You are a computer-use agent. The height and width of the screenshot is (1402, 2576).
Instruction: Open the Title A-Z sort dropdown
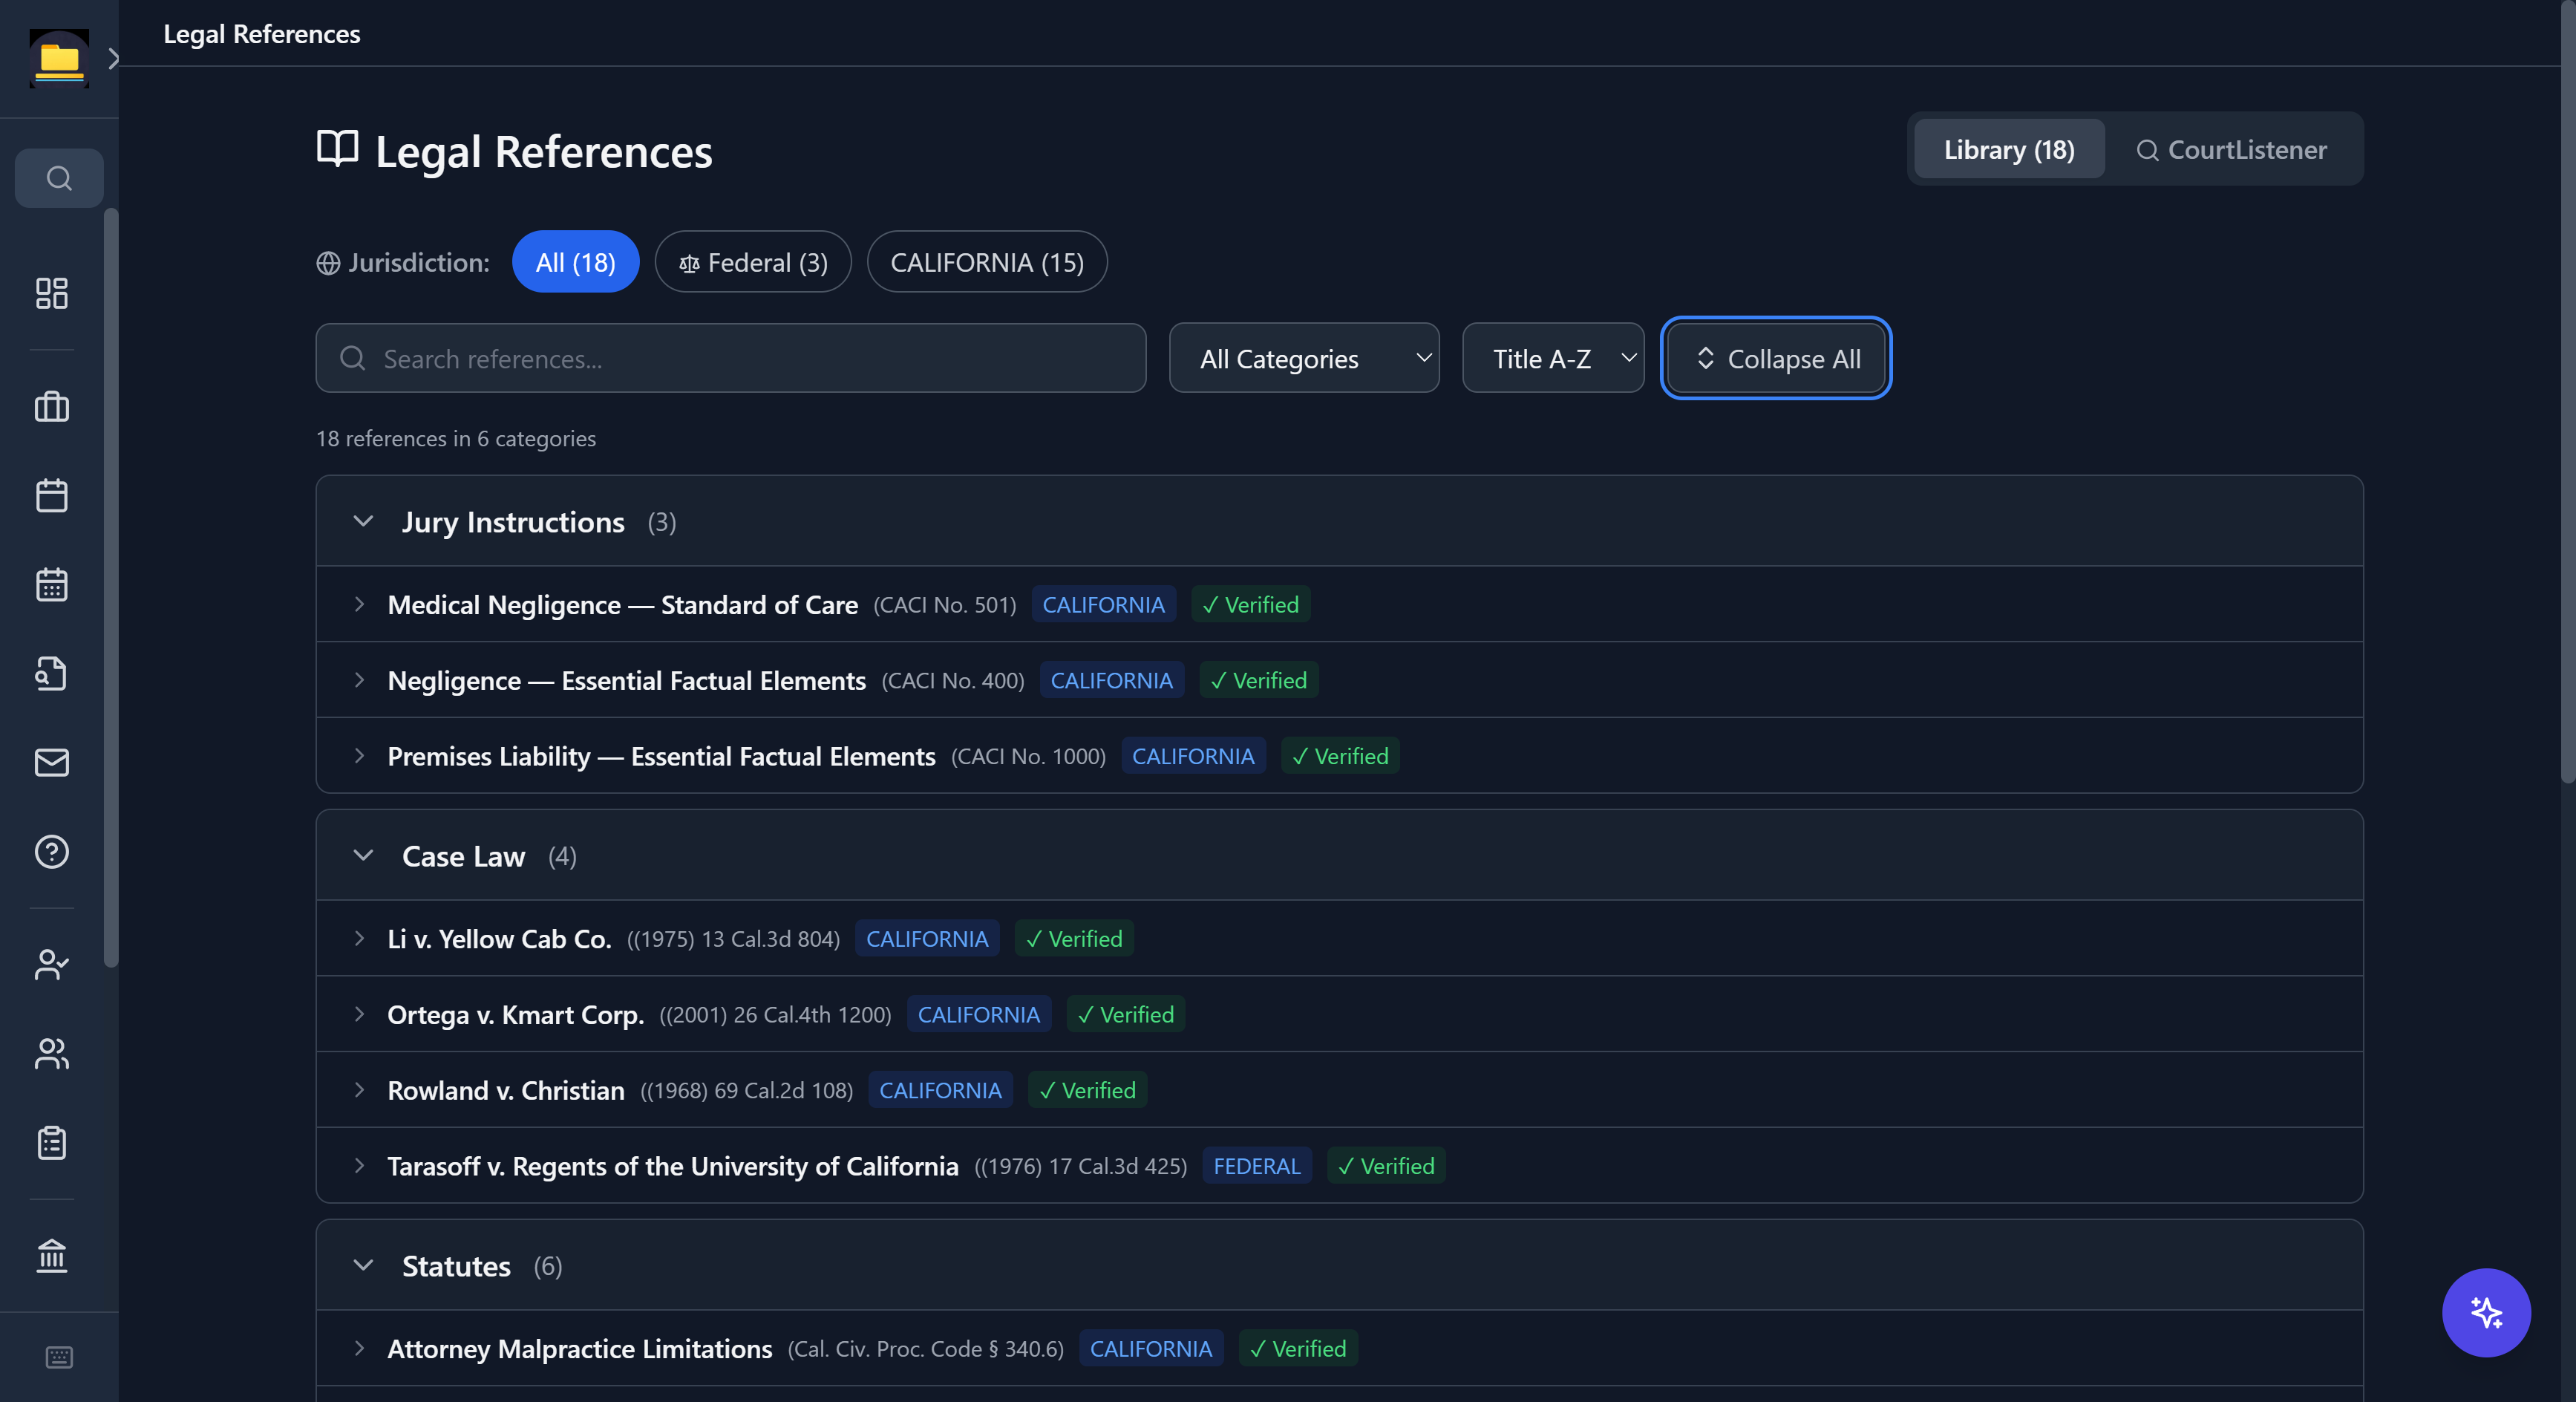click(1552, 358)
